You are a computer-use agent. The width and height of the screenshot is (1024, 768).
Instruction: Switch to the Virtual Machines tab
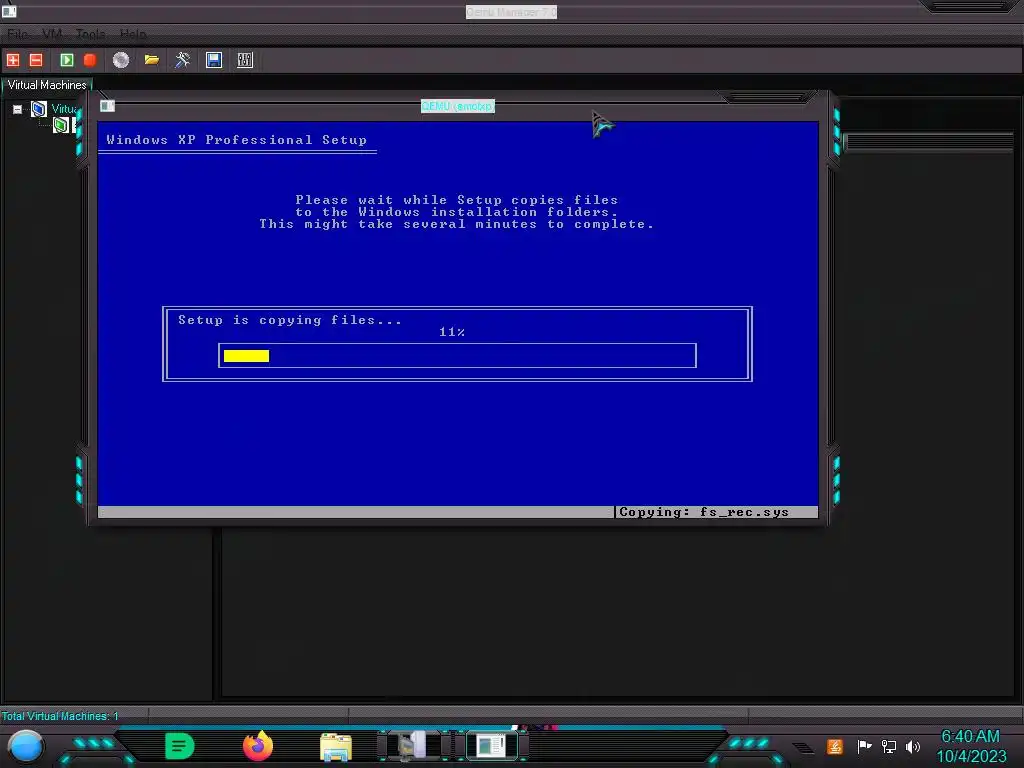[x=47, y=85]
